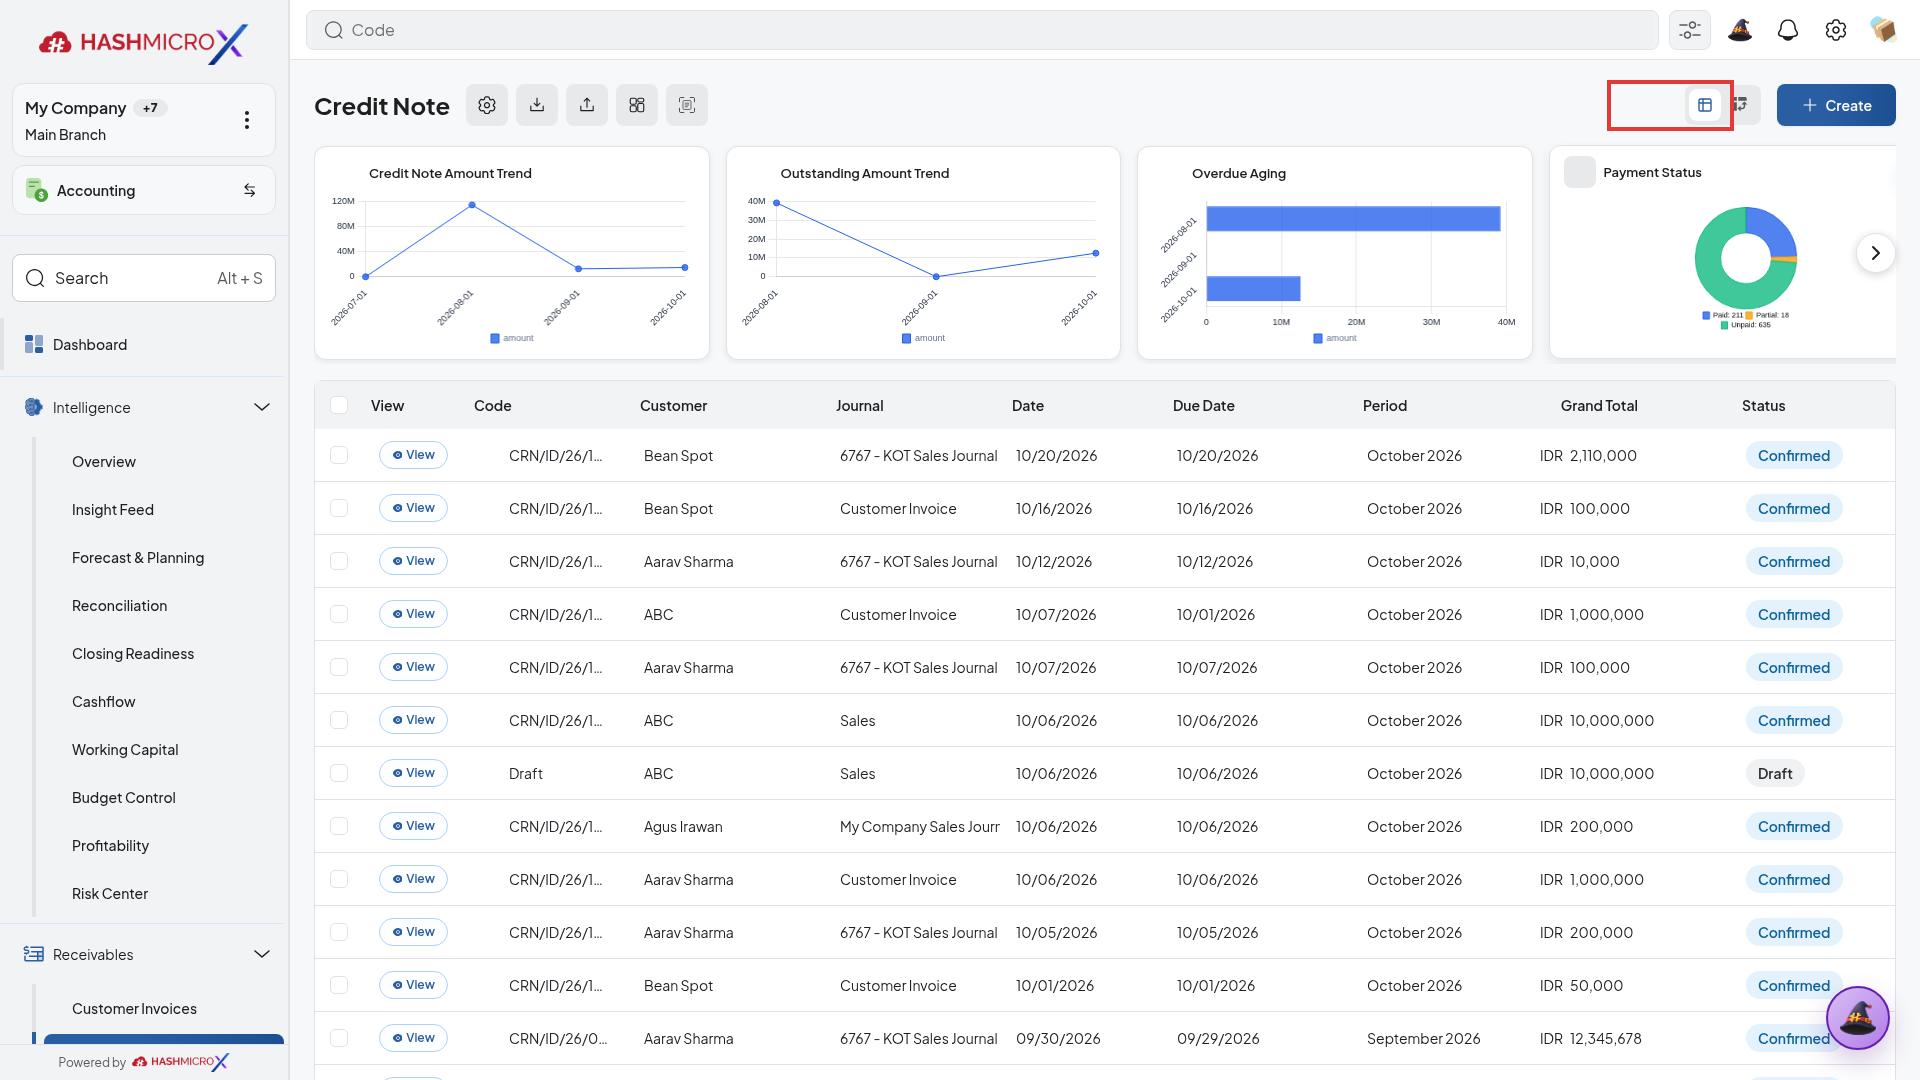Sort by Grand Total column header
Image resolution: width=1920 pixels, height=1080 pixels.
(x=1599, y=405)
